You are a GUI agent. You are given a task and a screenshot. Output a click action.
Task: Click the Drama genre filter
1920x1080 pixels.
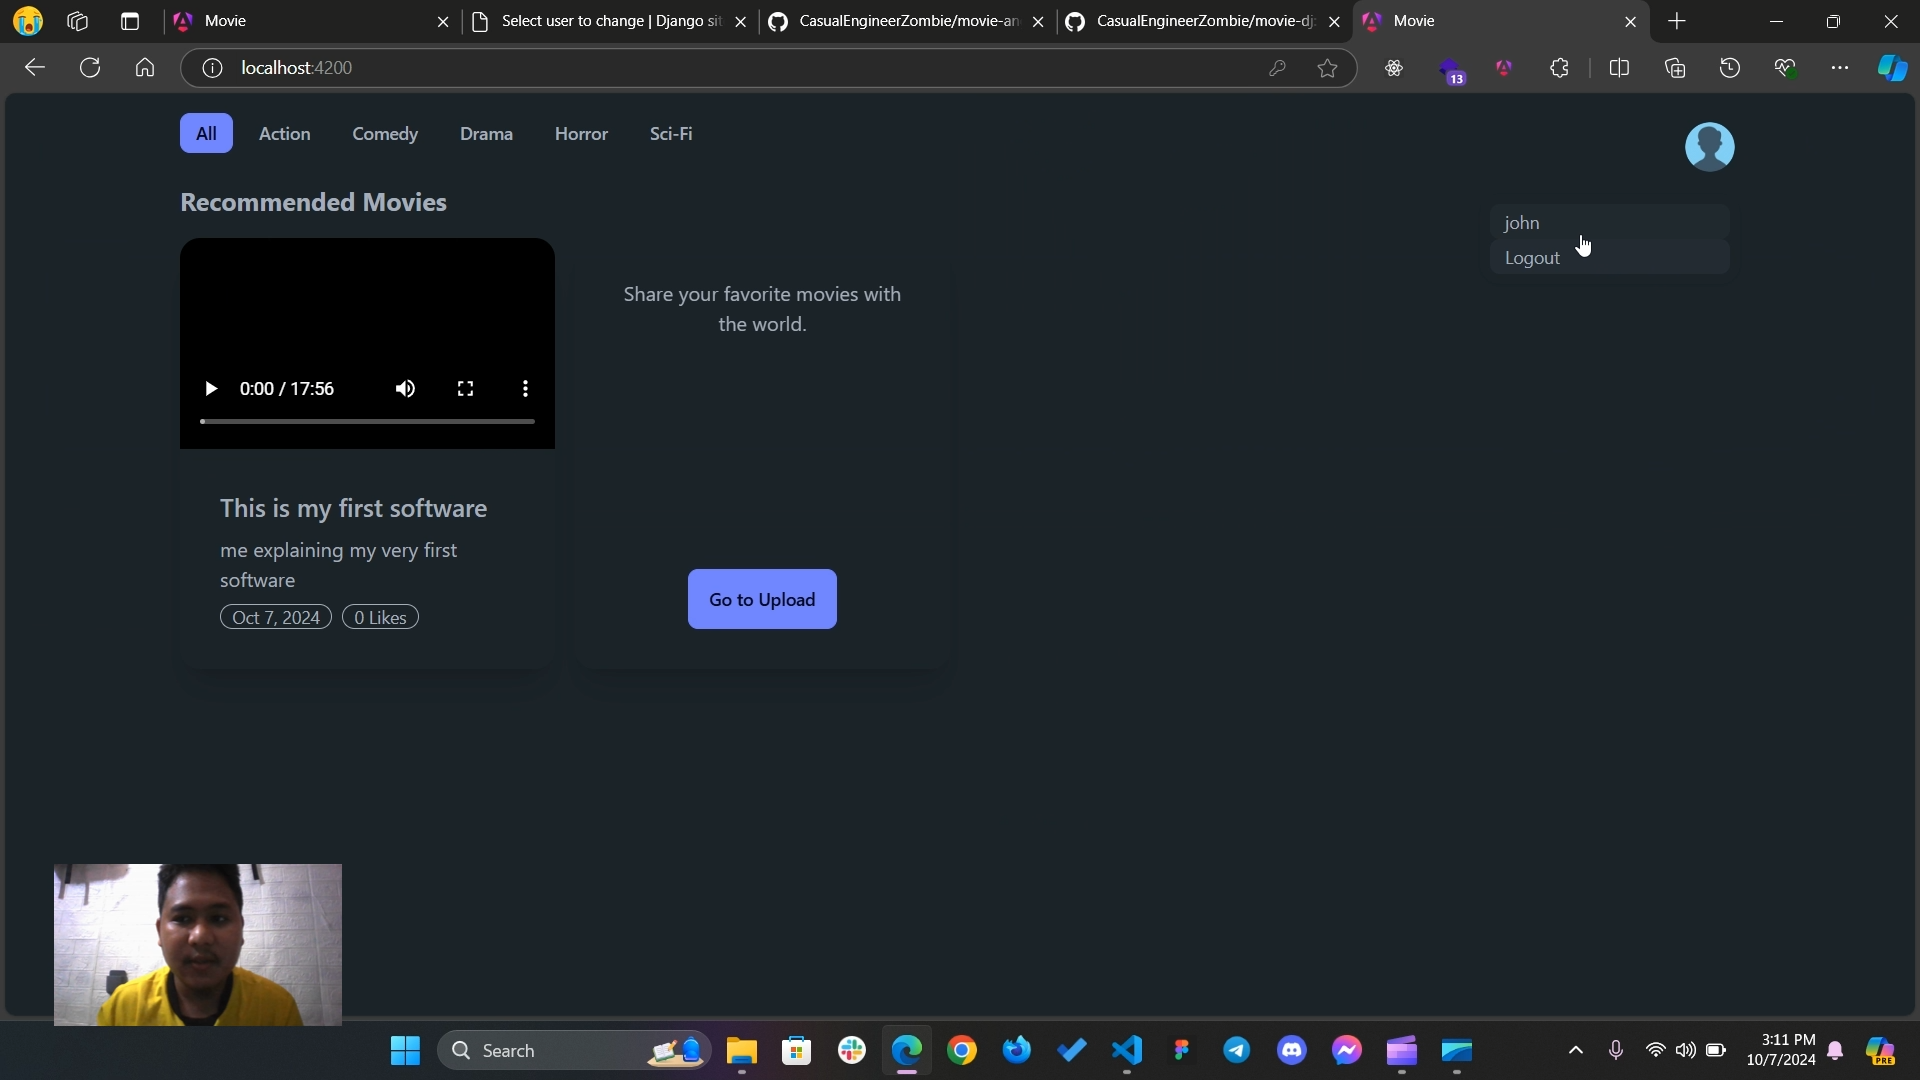(487, 133)
